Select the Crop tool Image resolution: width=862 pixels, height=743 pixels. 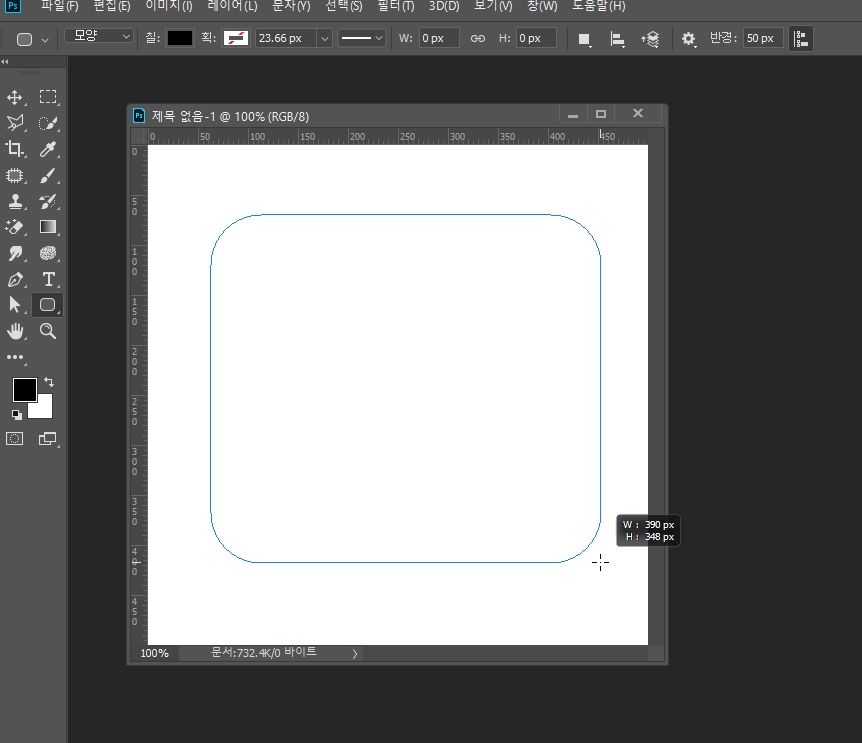(15, 149)
